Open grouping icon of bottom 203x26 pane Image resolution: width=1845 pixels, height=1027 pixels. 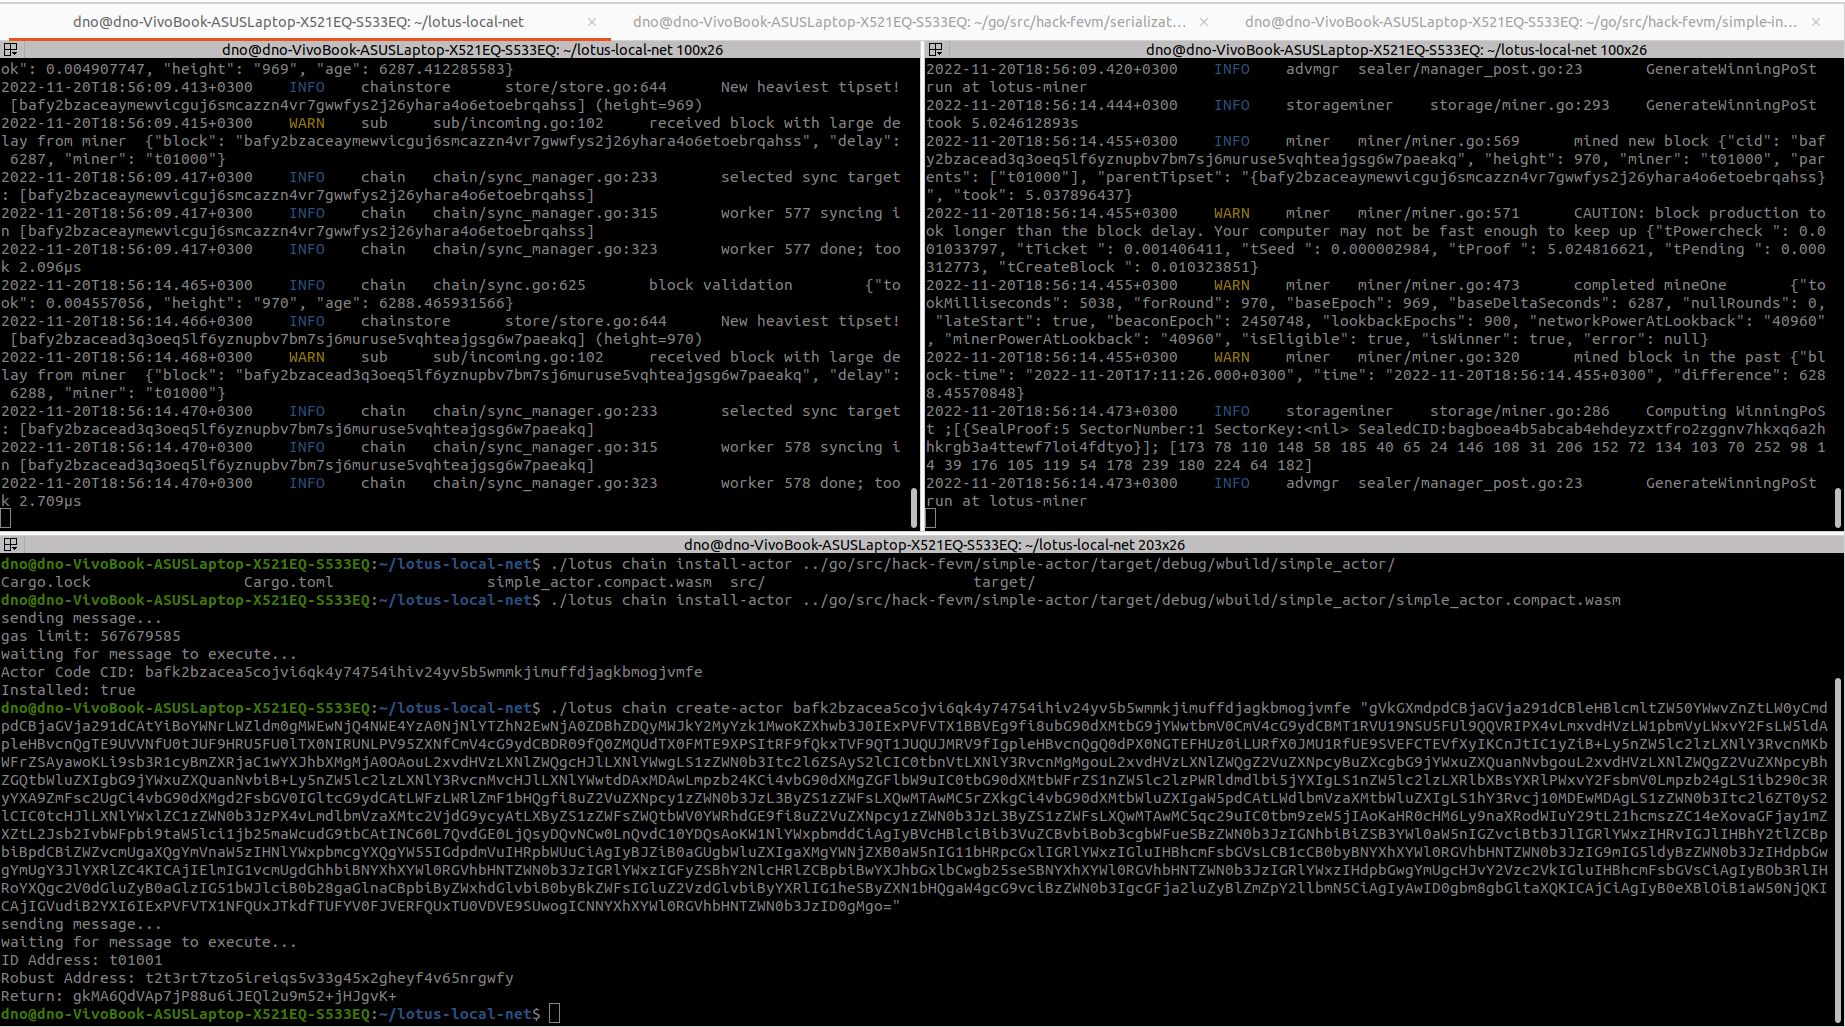(x=10, y=545)
